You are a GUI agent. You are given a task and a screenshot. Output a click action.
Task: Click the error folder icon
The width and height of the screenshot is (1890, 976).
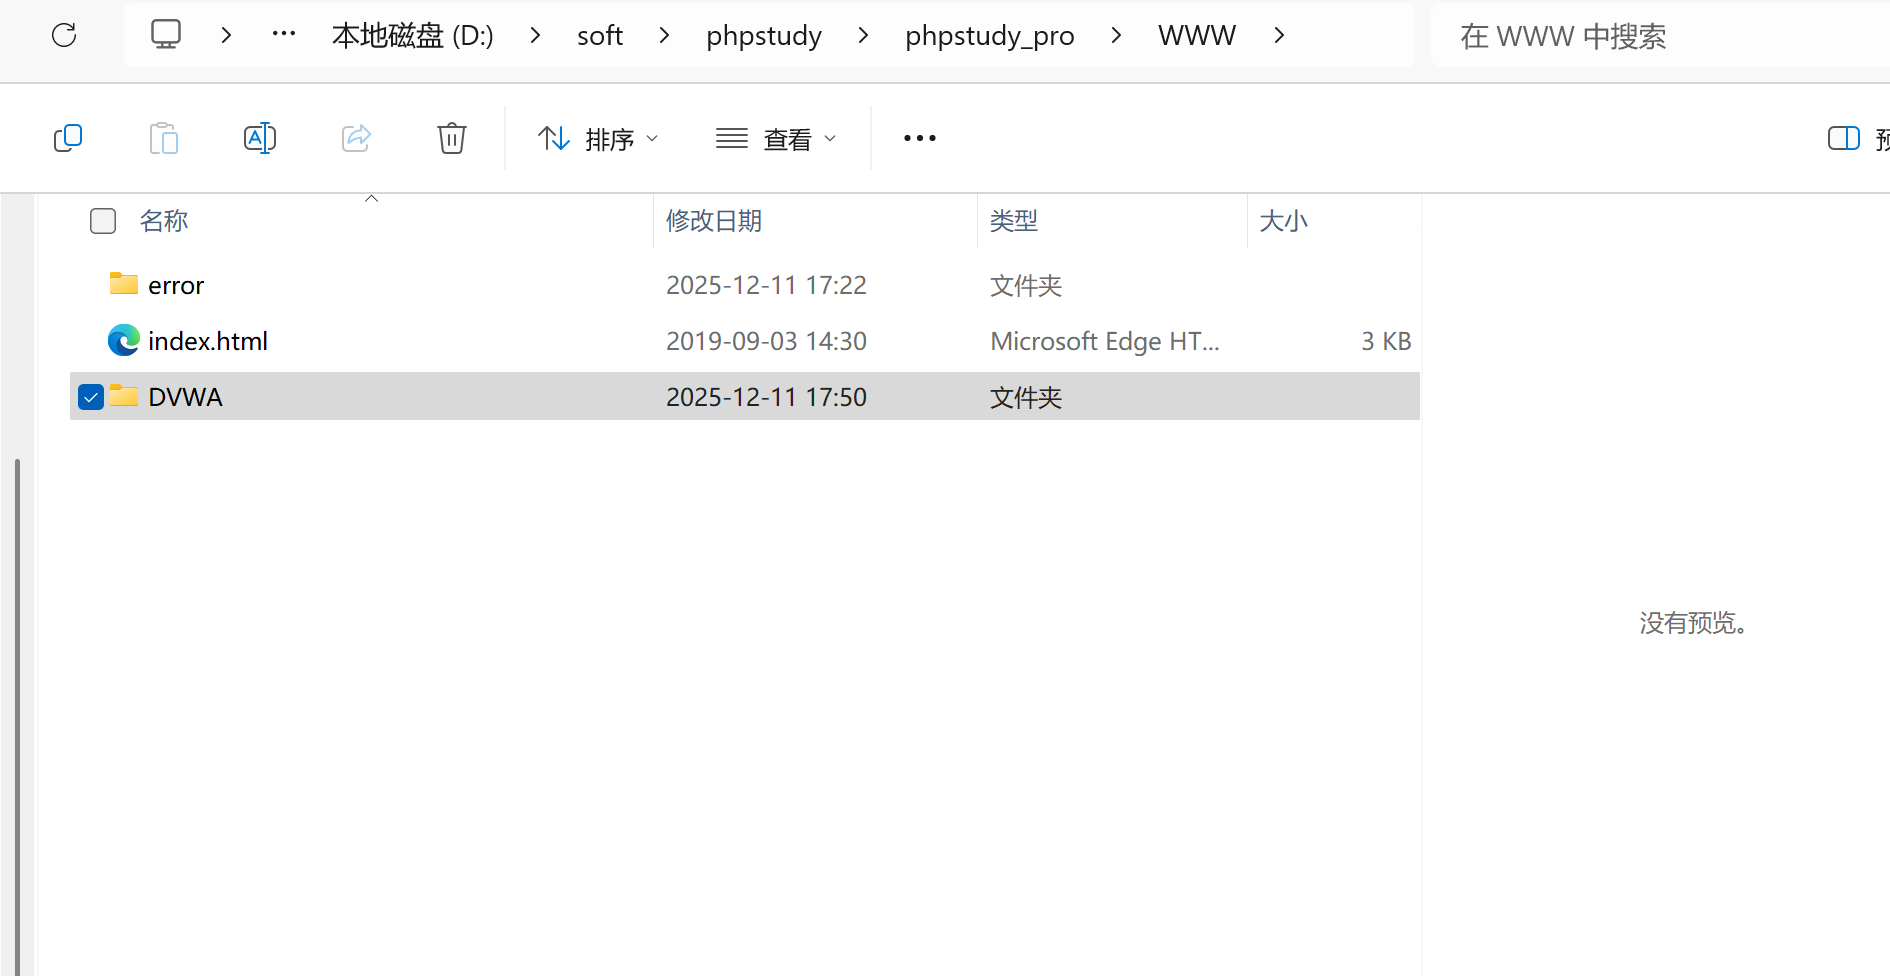pyautogui.click(x=124, y=284)
